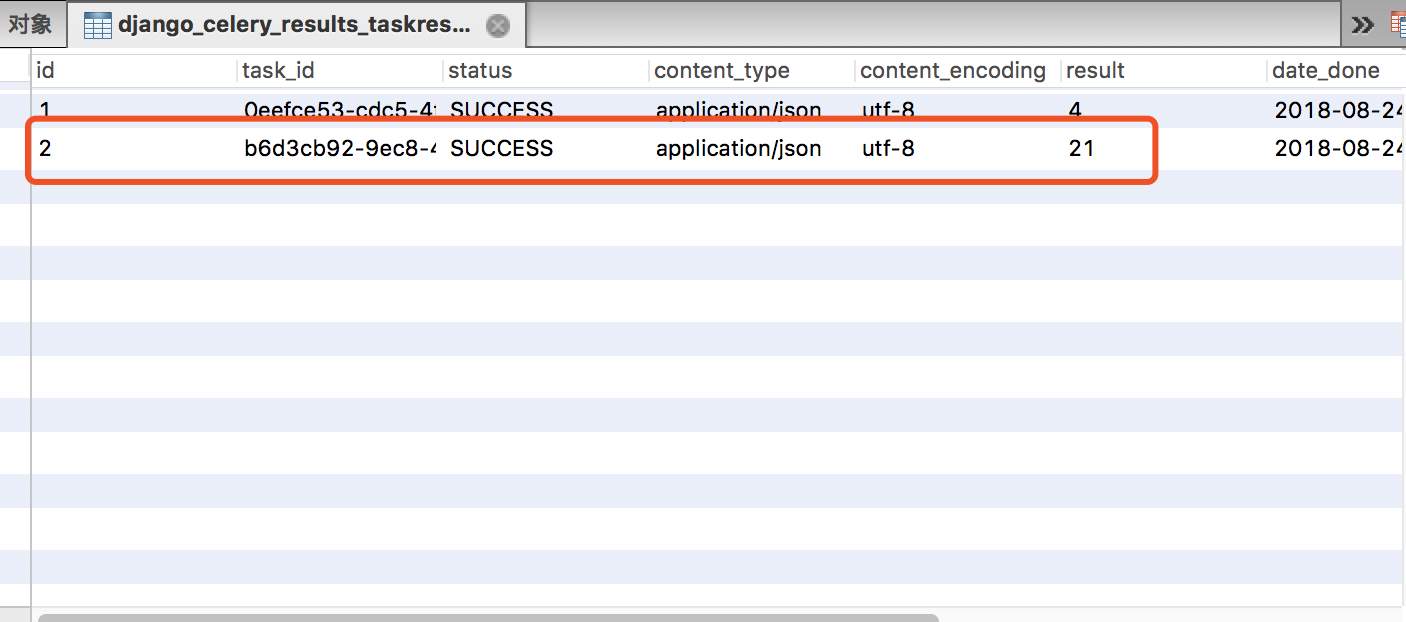
Task: Click the result cell showing 21
Action: coord(1081,149)
